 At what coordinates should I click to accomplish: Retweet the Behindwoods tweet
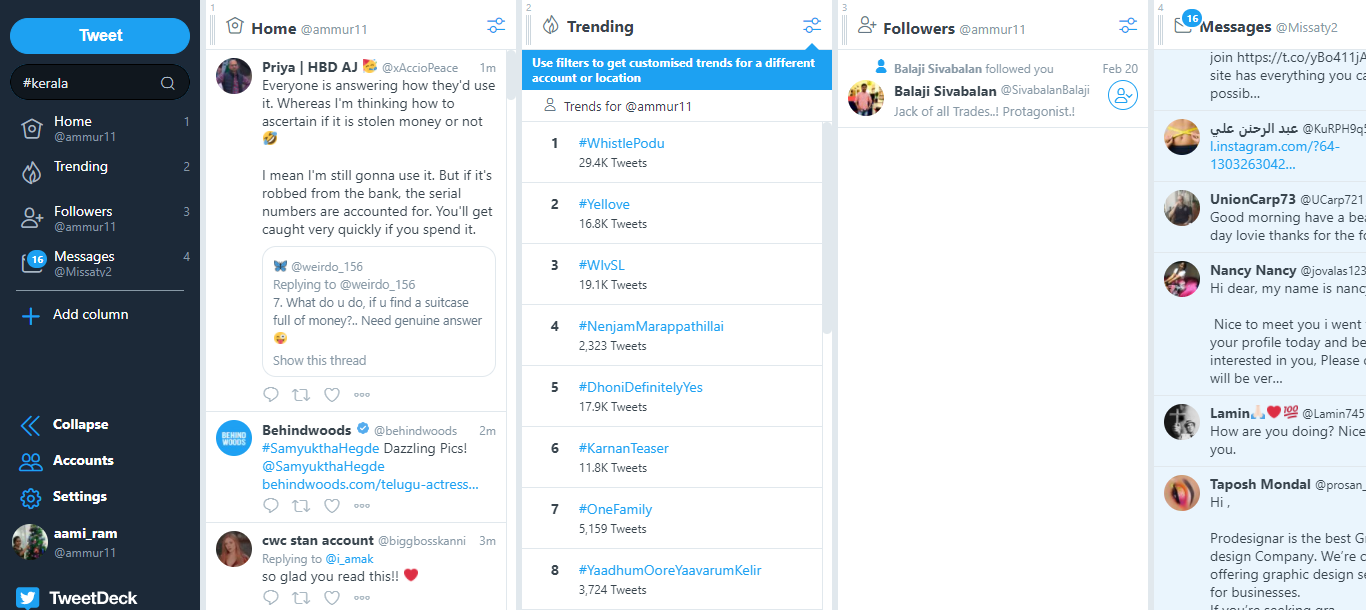point(301,506)
